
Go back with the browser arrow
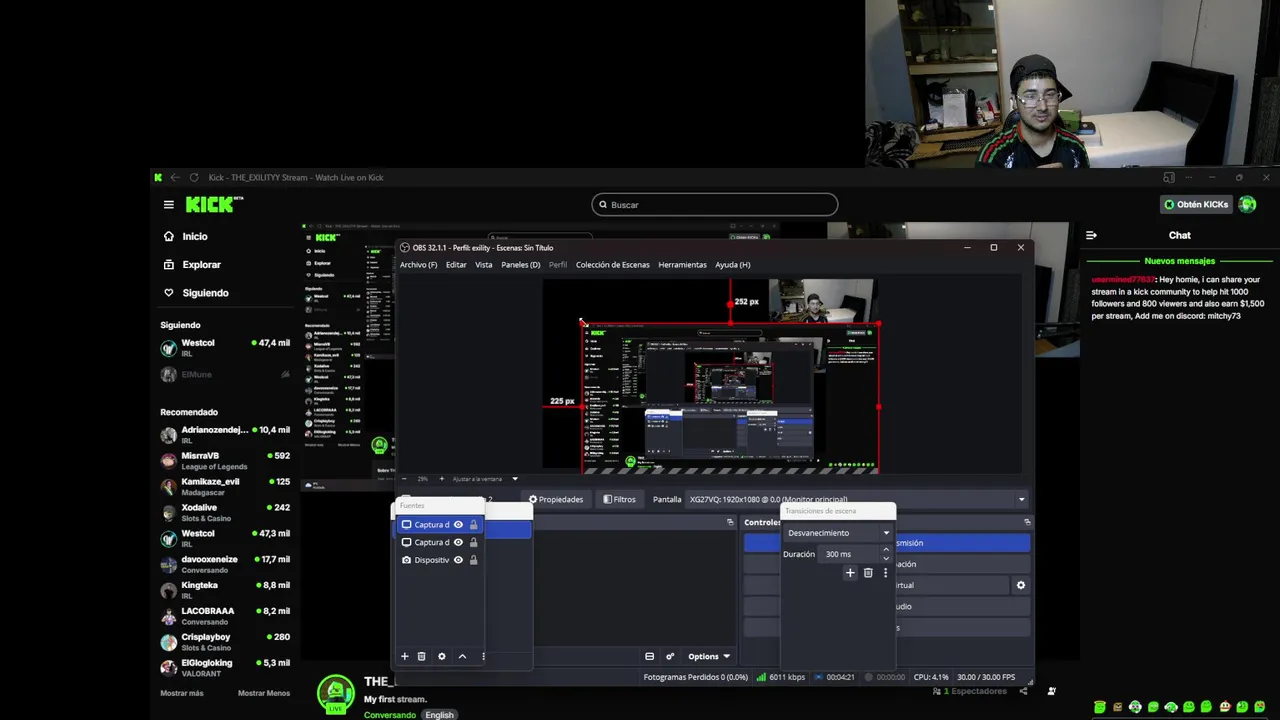coord(175,177)
